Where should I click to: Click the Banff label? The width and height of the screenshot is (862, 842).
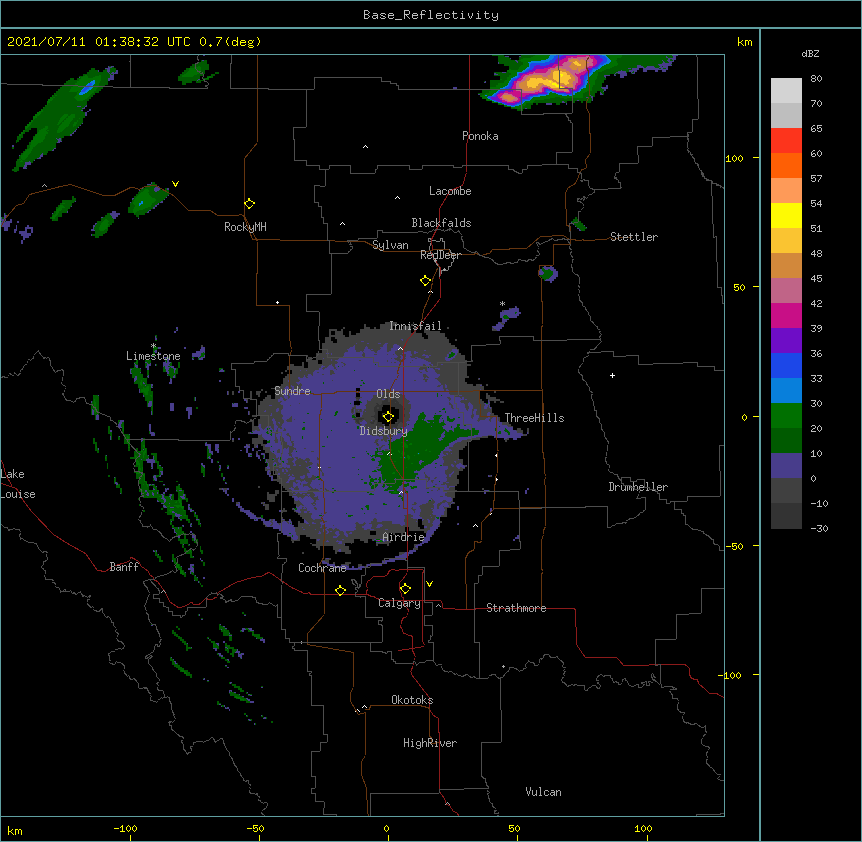coord(124,567)
